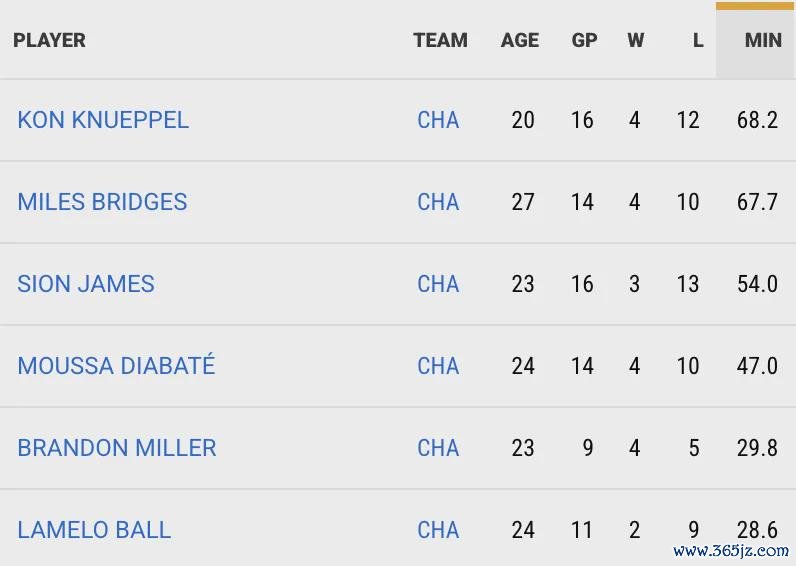Open Miles Bridges player page
Screen dimensions: 796x566
click(102, 202)
